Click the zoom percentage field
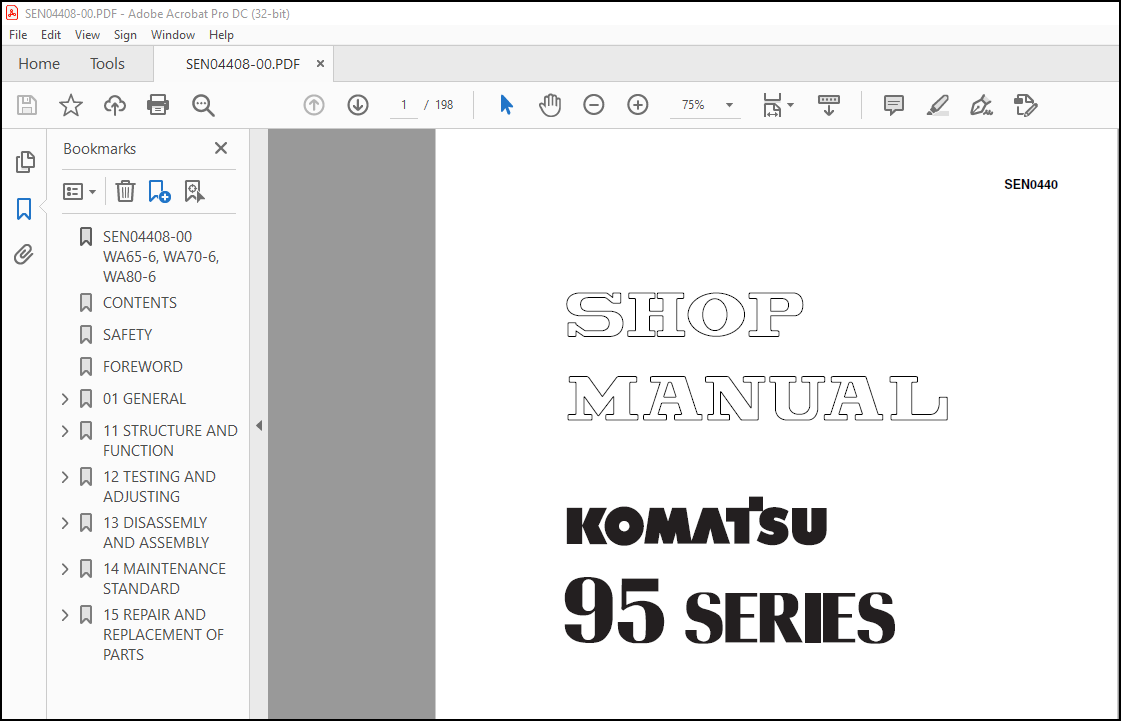The image size is (1121, 721). (x=693, y=105)
